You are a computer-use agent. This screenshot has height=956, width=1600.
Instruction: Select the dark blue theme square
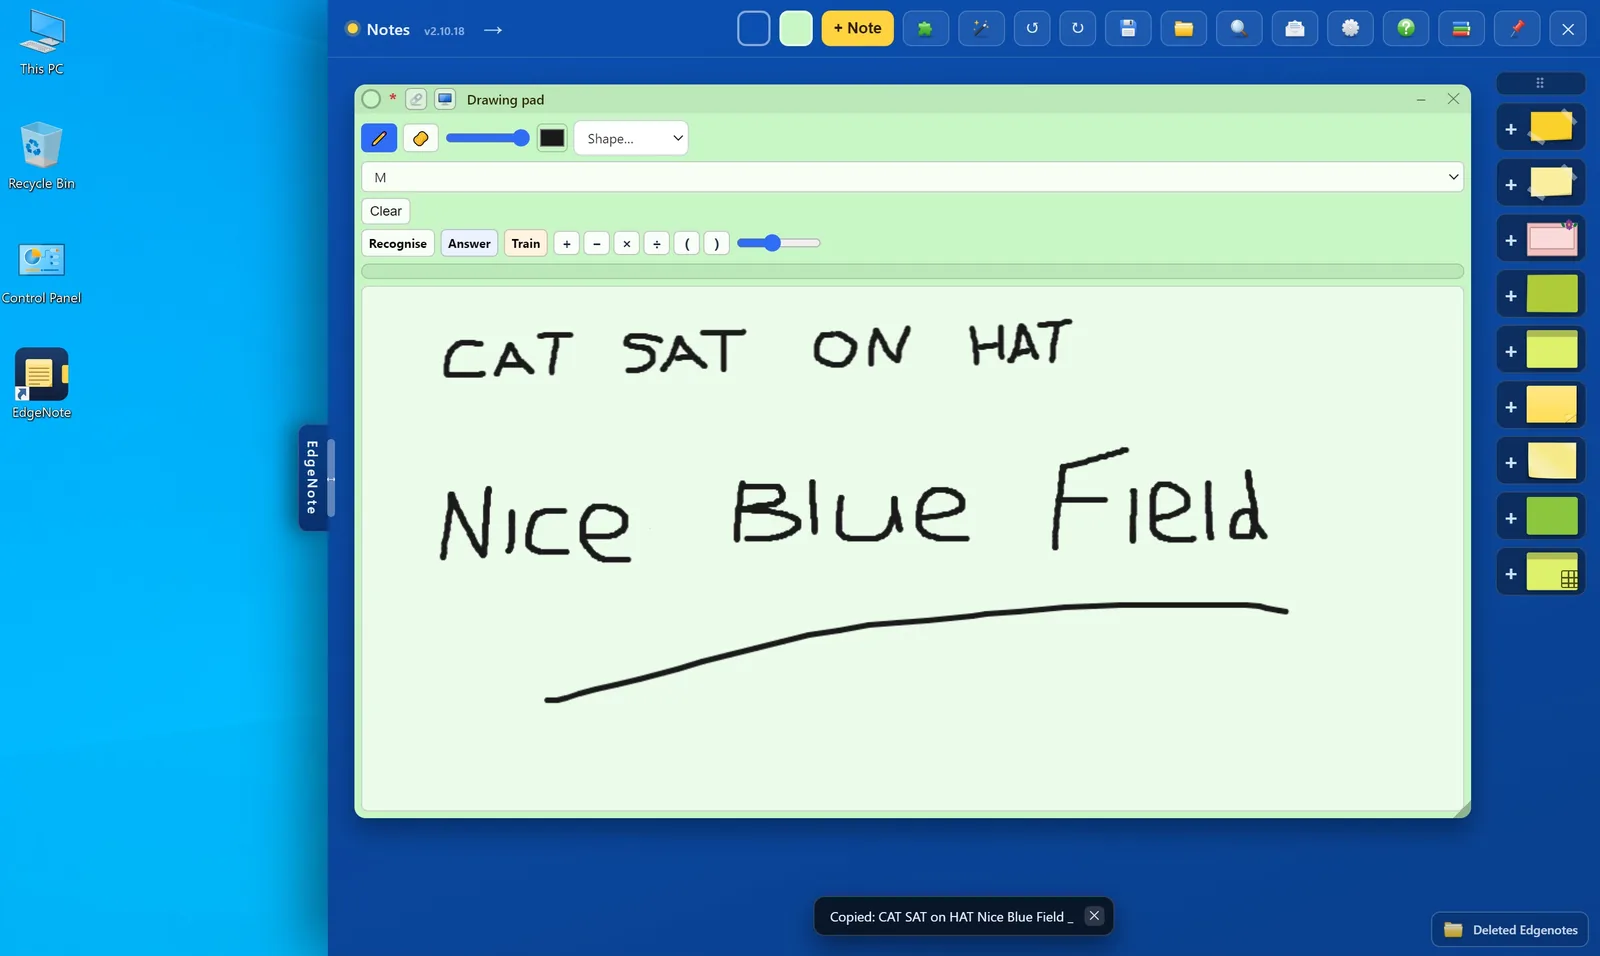754,29
